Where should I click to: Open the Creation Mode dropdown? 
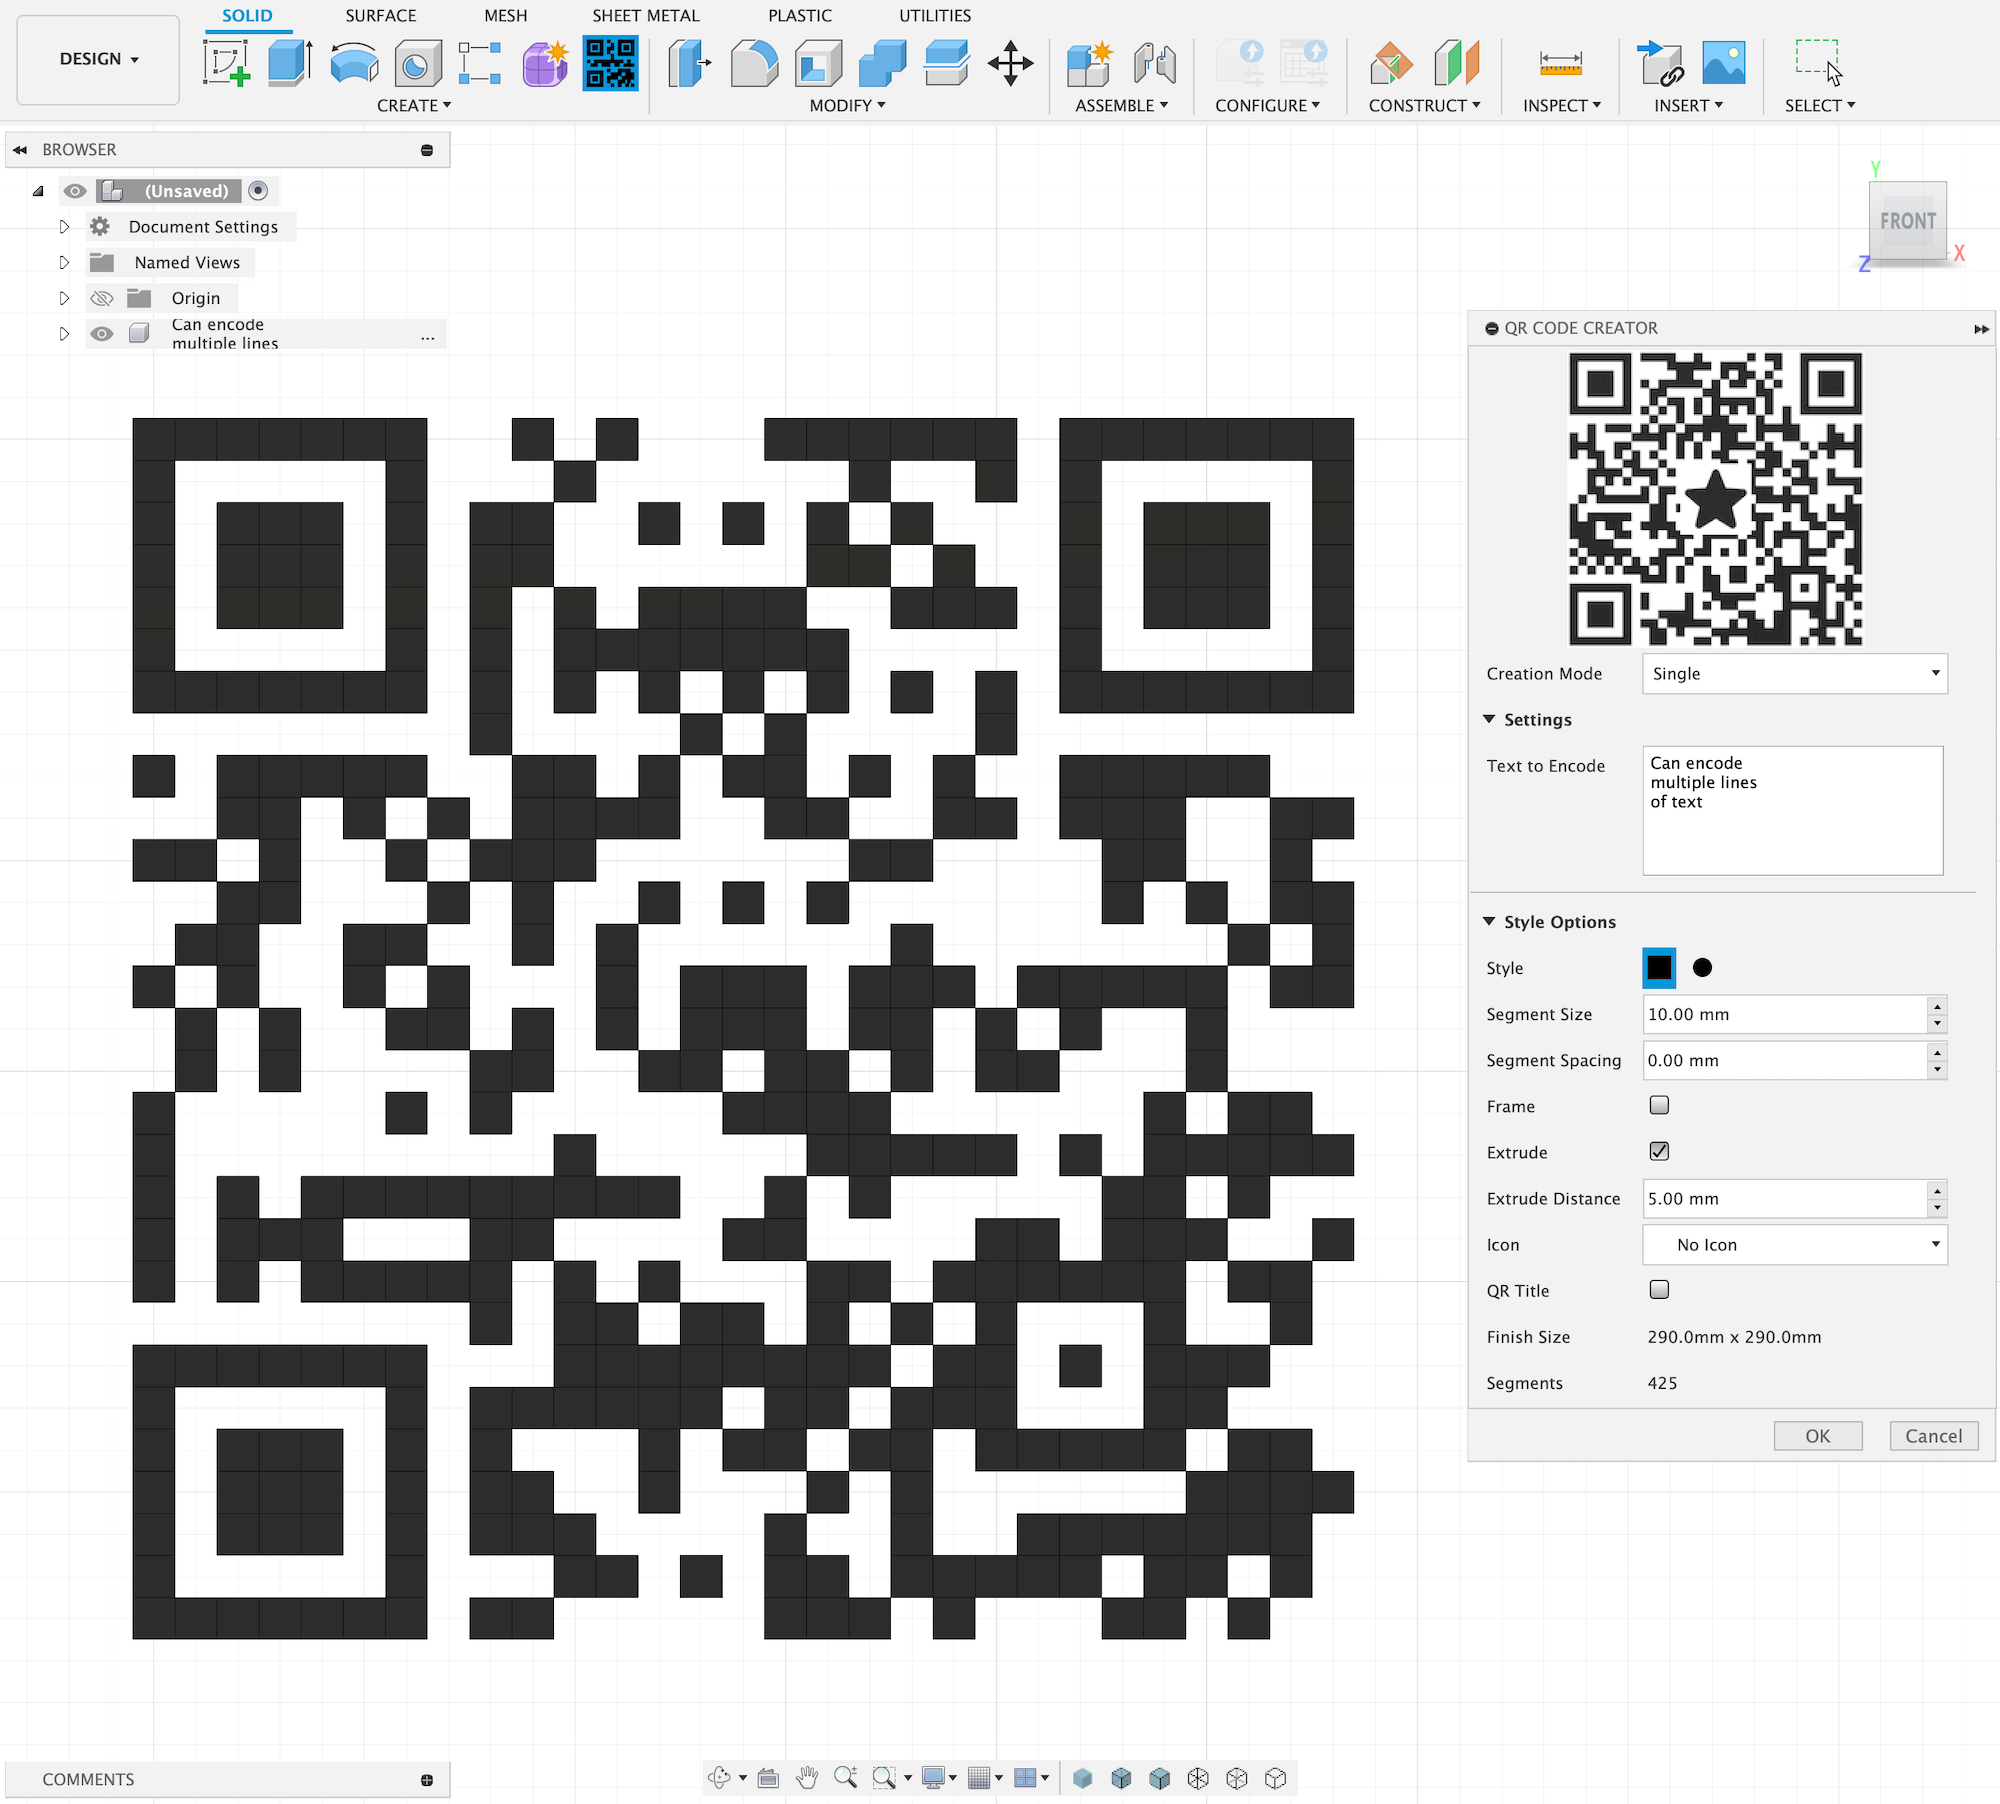point(1794,673)
